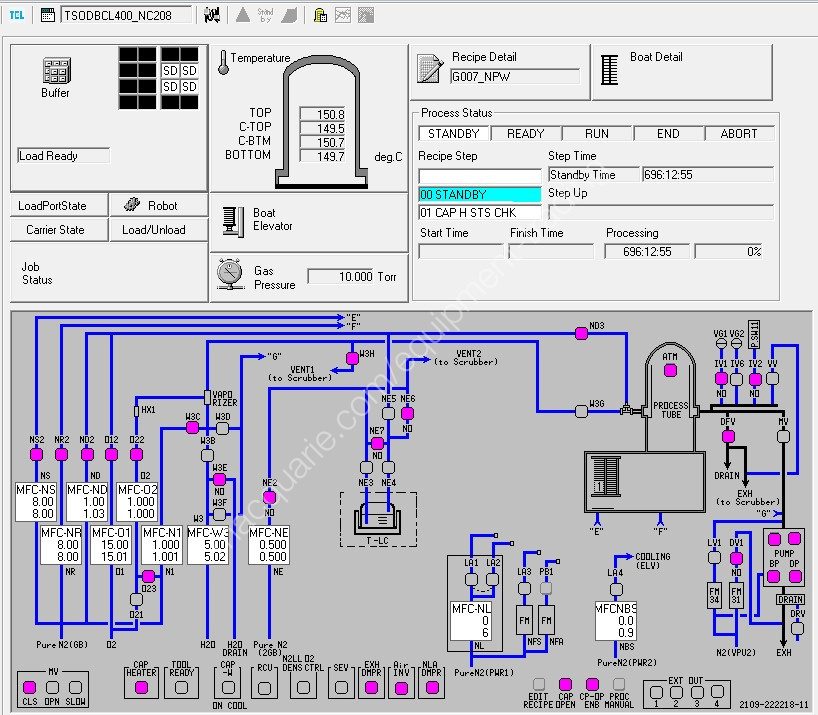Viewport: 818px width, 715px height.
Task: Open the MFCNBS flow controller box
Action: point(616,621)
